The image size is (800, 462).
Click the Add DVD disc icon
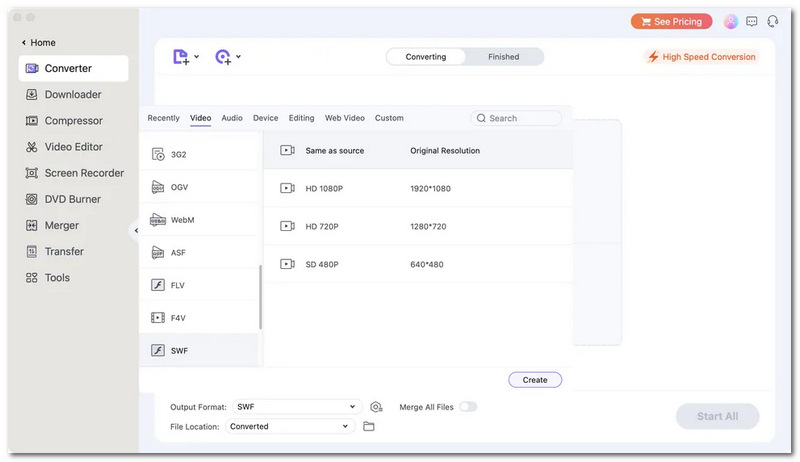tap(223, 57)
